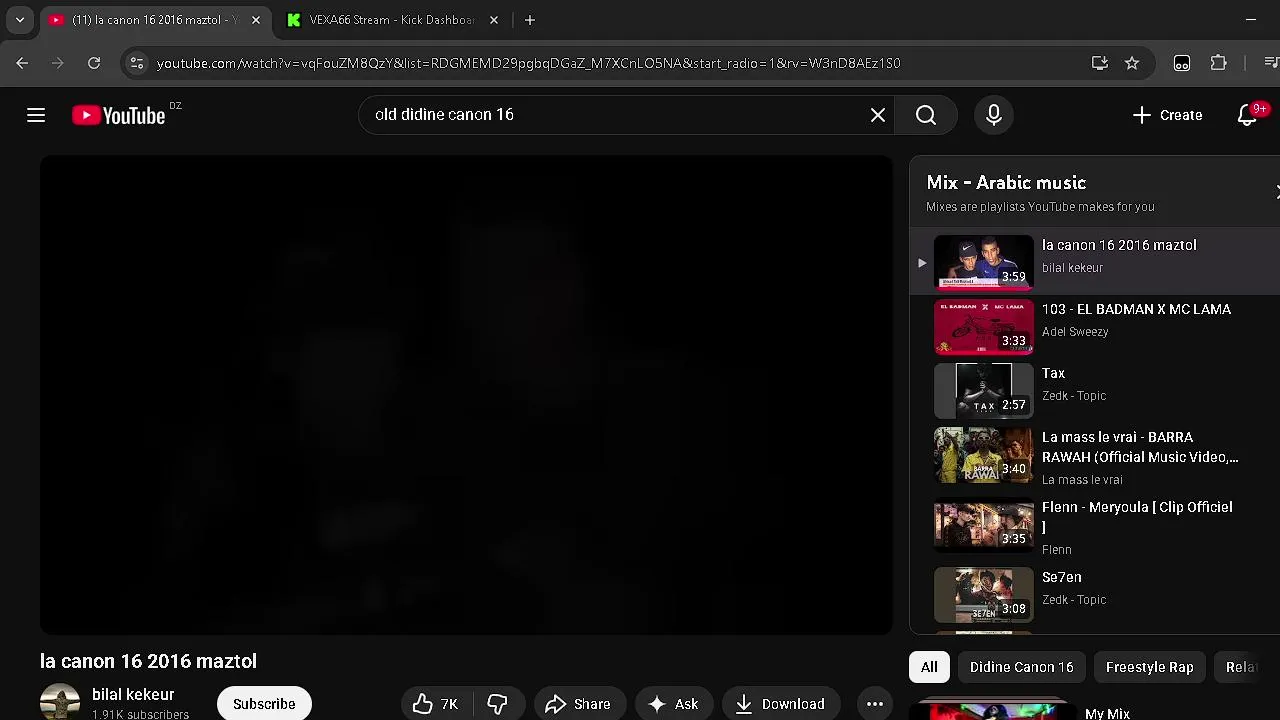Bookmark this page with star icon

pyautogui.click(x=1132, y=63)
